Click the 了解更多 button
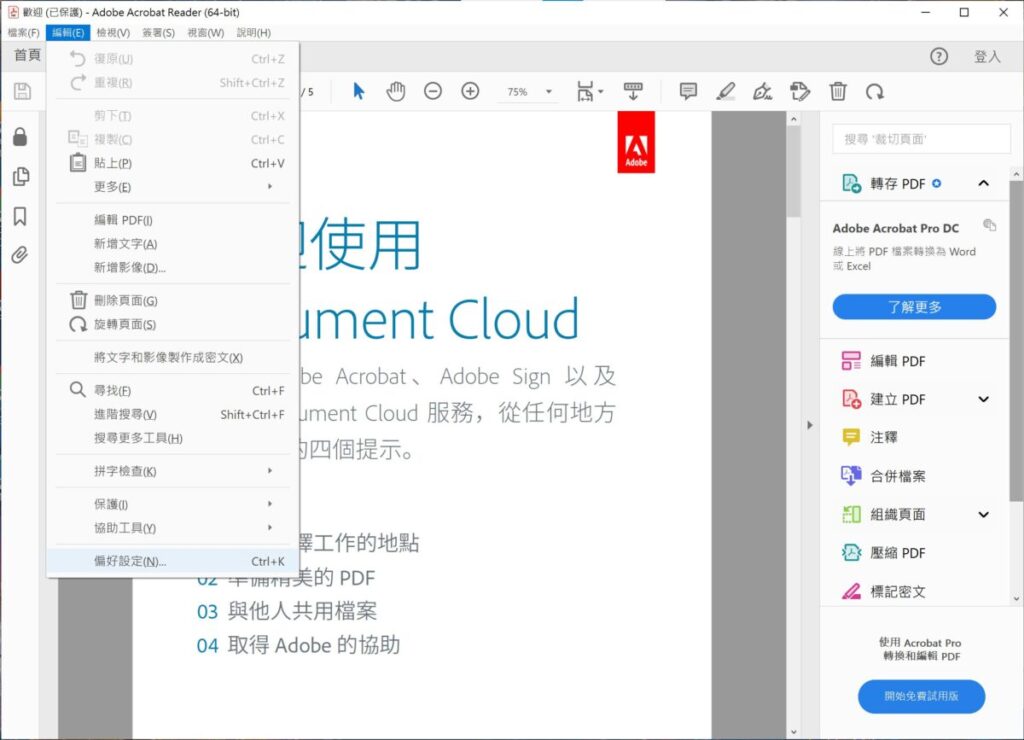The width and height of the screenshot is (1024, 740). 914,307
